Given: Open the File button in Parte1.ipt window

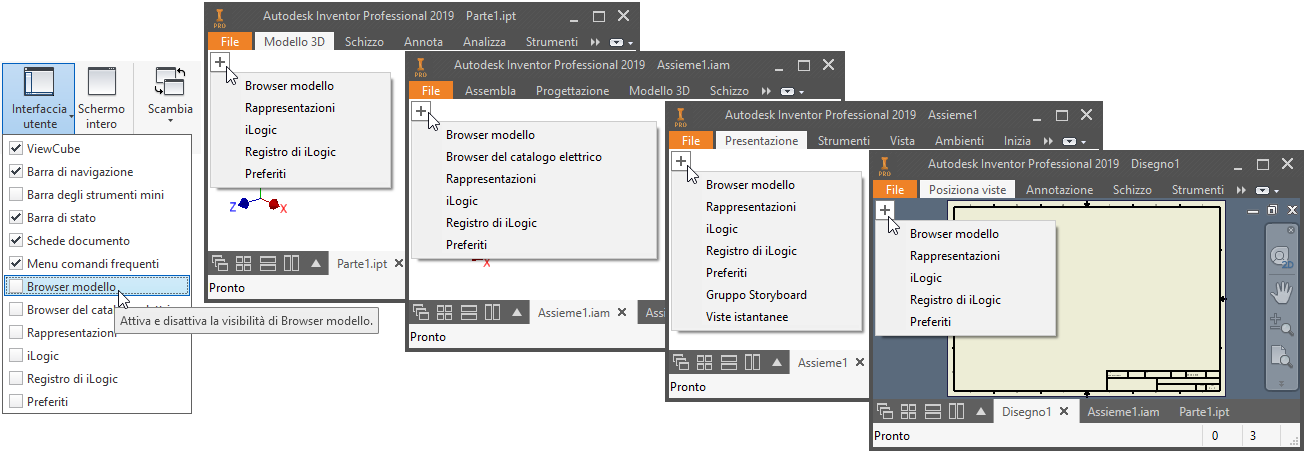Looking at the screenshot, I should point(229,42).
